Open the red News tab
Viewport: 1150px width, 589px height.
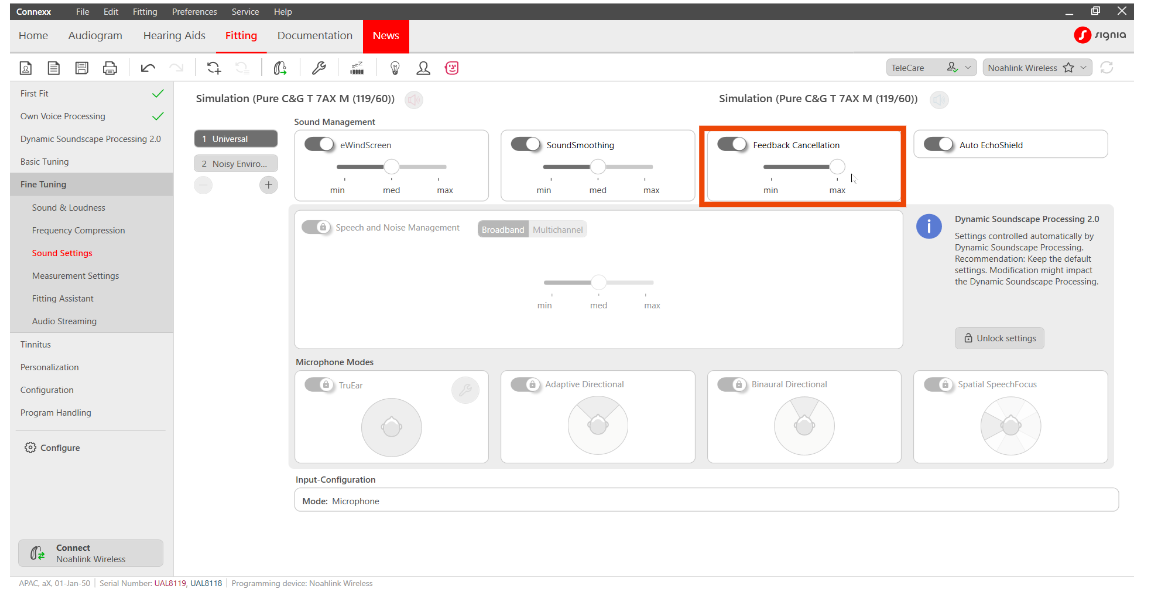(x=386, y=36)
